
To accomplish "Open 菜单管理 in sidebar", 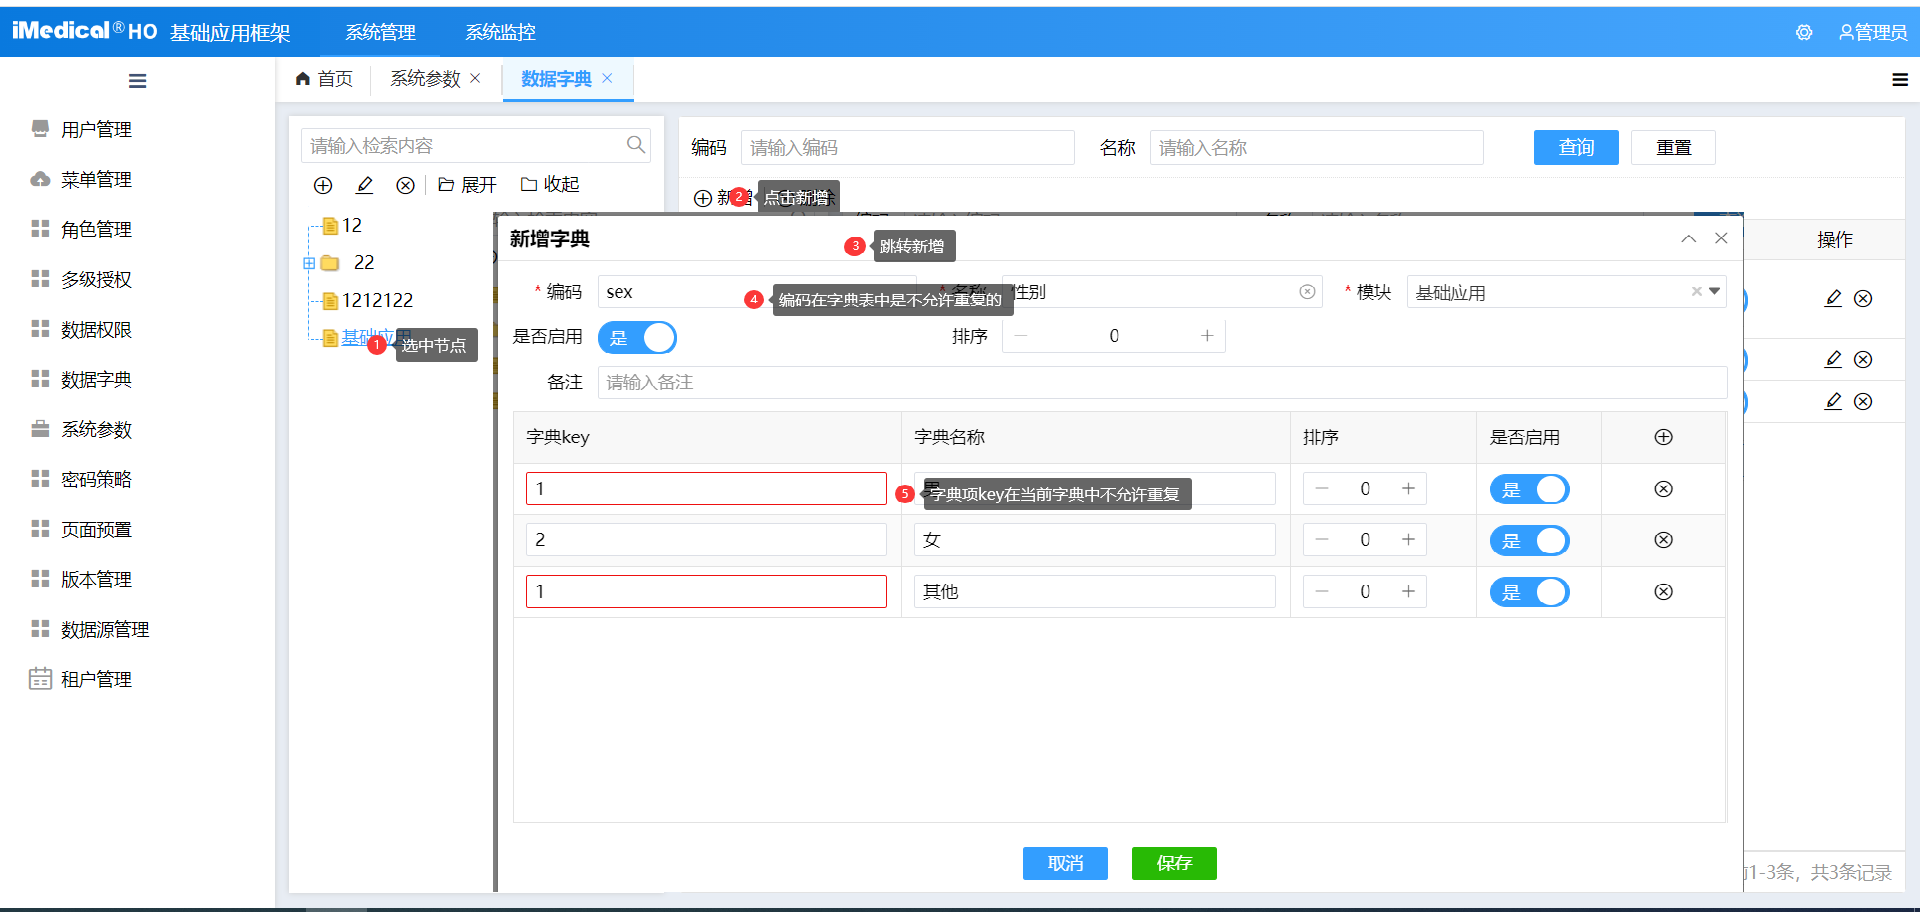I will (96, 179).
